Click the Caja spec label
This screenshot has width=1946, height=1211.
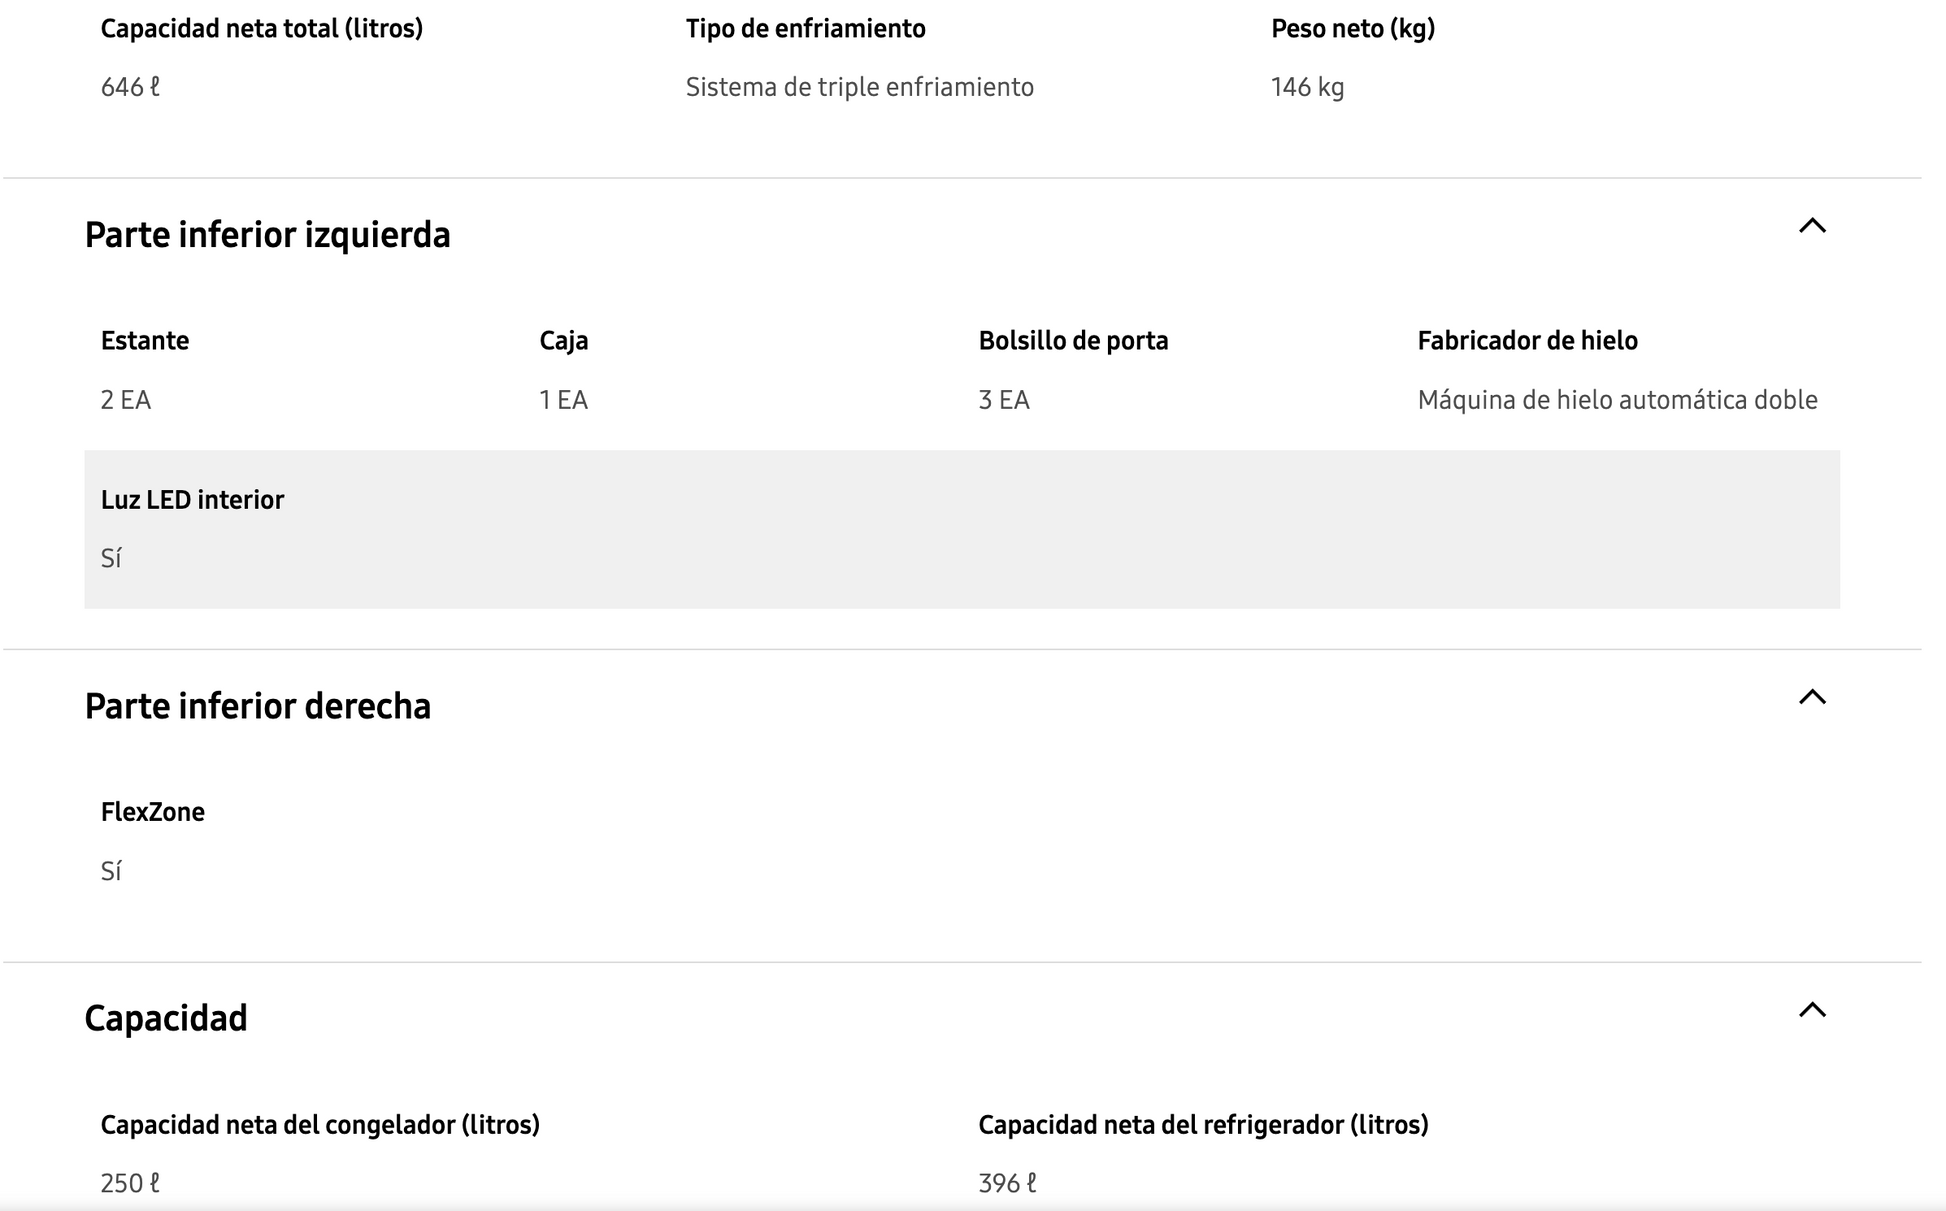[x=563, y=341]
